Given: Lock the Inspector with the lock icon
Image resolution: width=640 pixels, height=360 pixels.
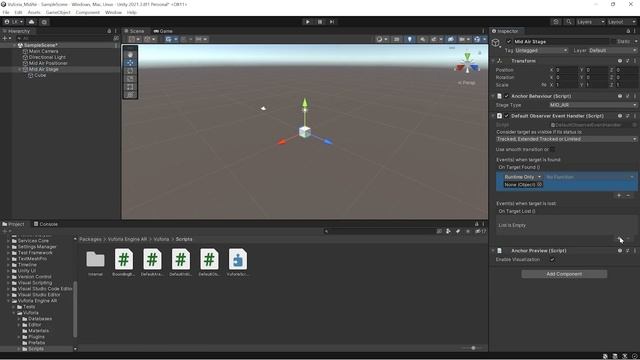Looking at the screenshot, I should pos(628,31).
